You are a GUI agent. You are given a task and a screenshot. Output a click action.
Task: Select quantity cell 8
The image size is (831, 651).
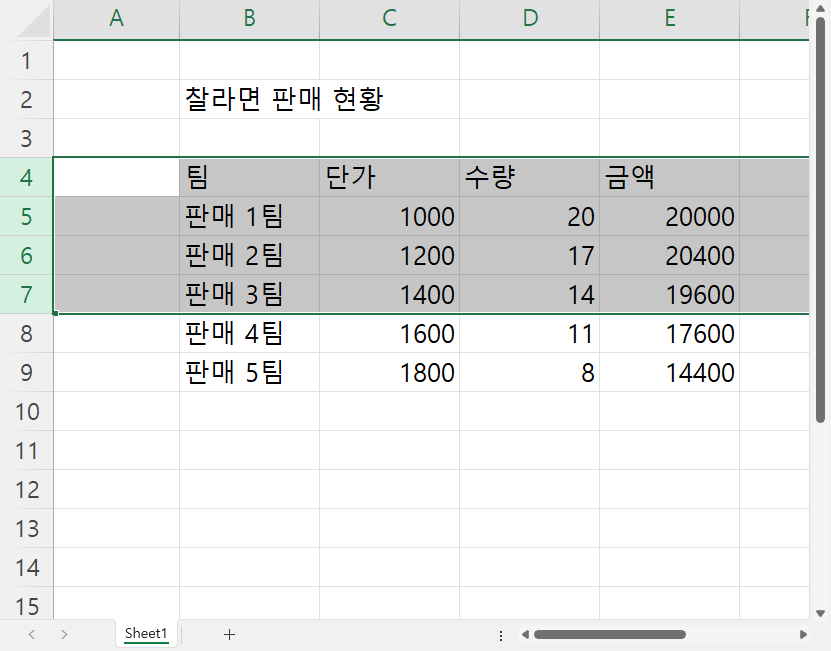(529, 372)
